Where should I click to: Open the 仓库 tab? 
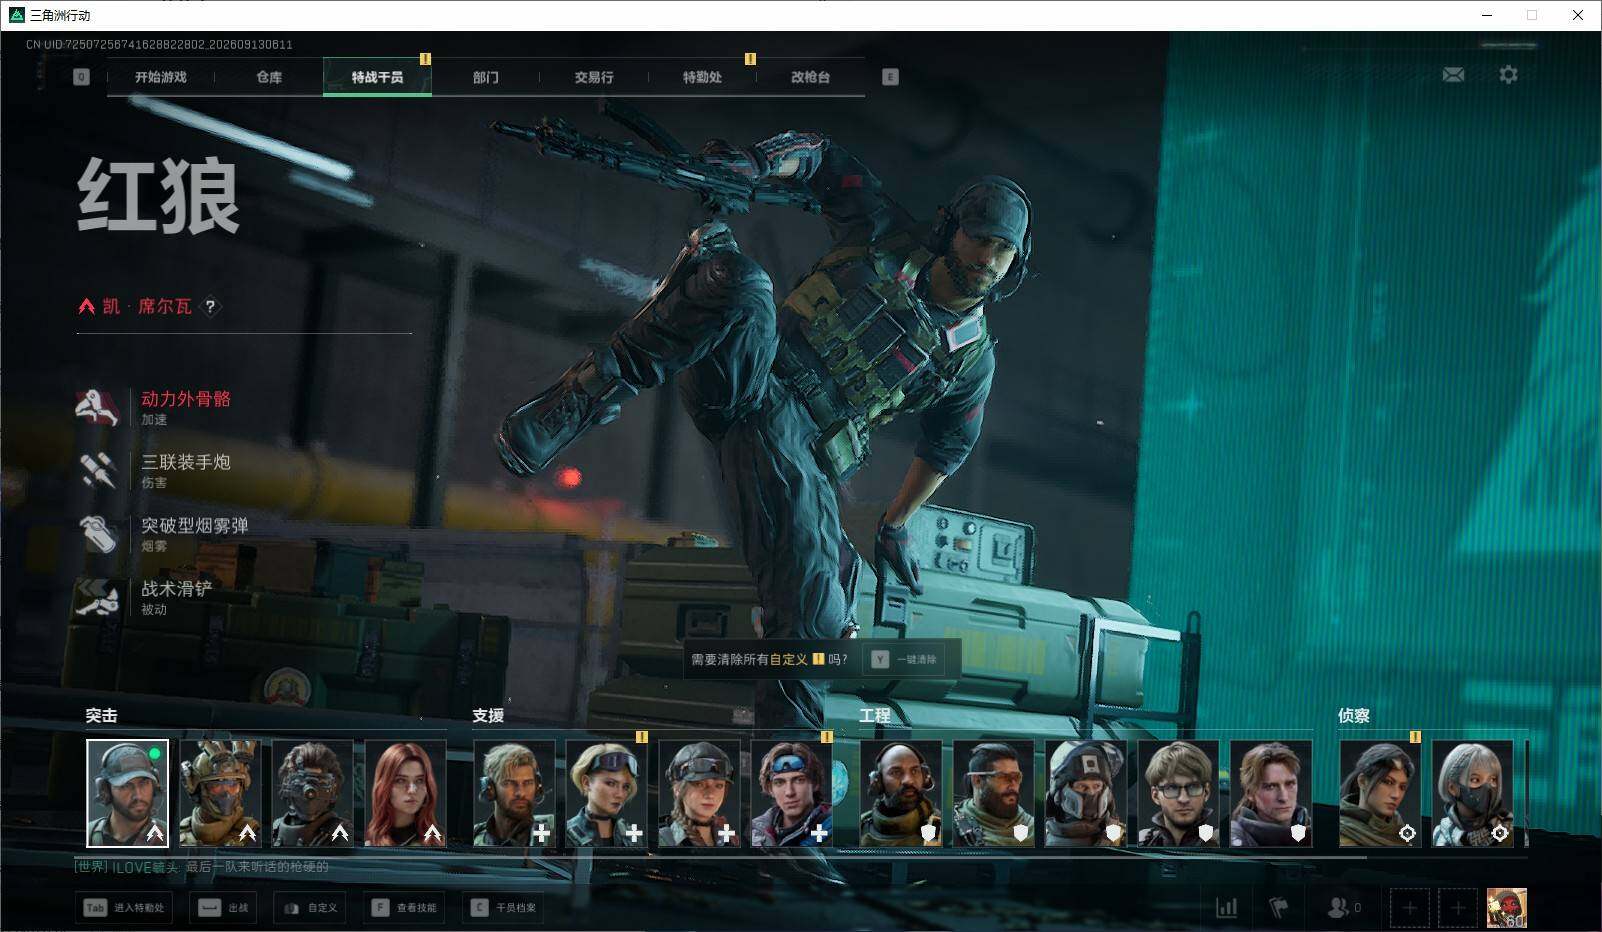(x=269, y=77)
